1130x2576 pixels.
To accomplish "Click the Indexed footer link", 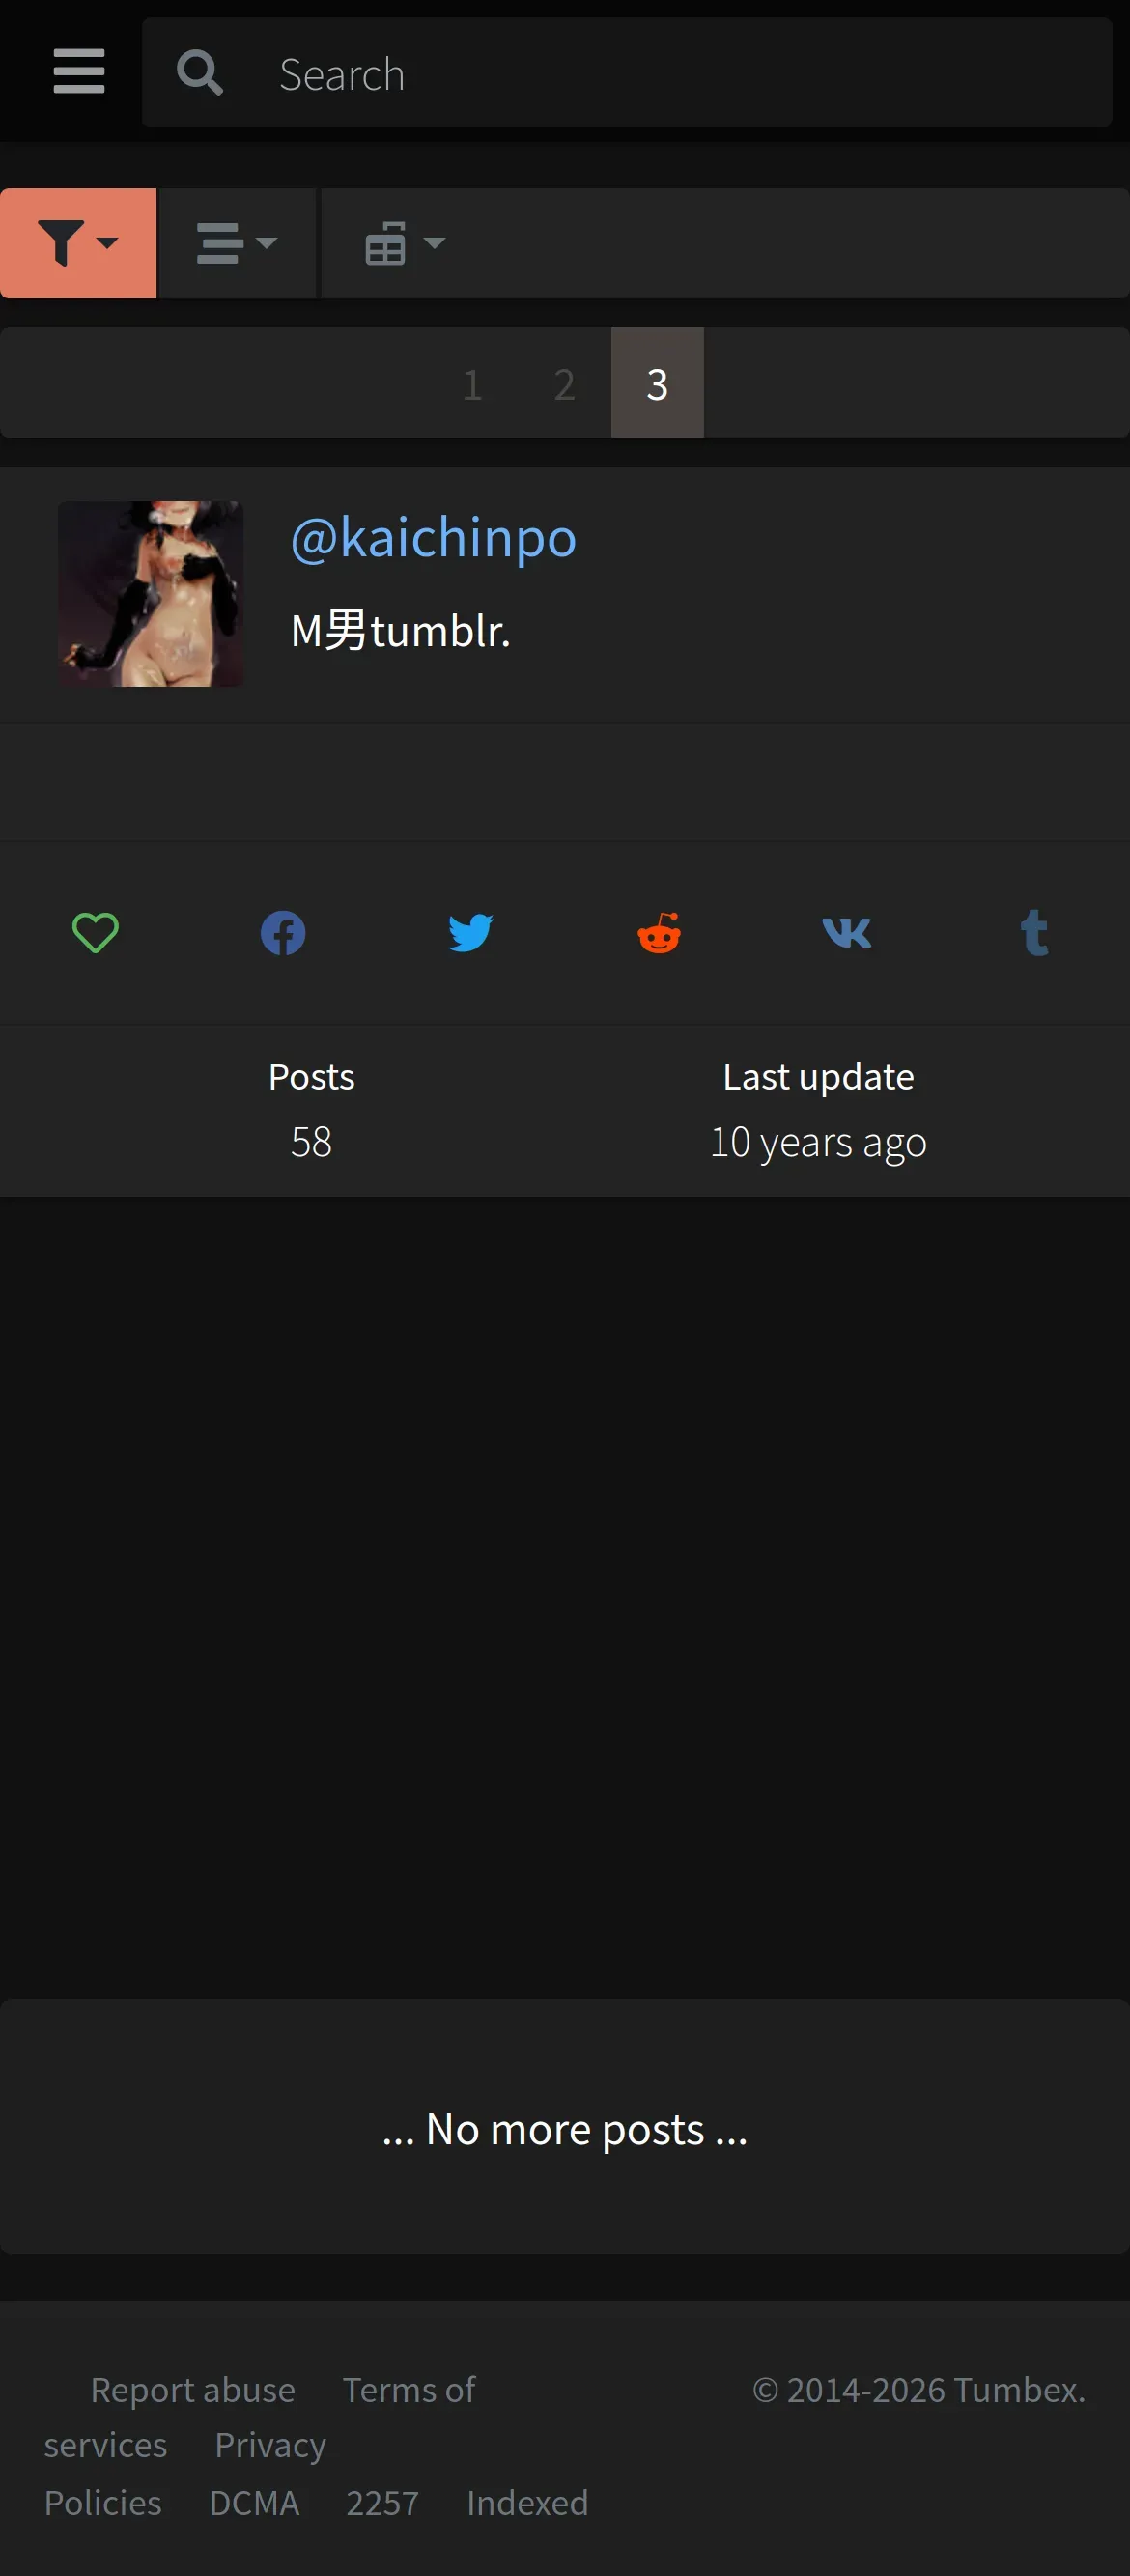I will (527, 2502).
